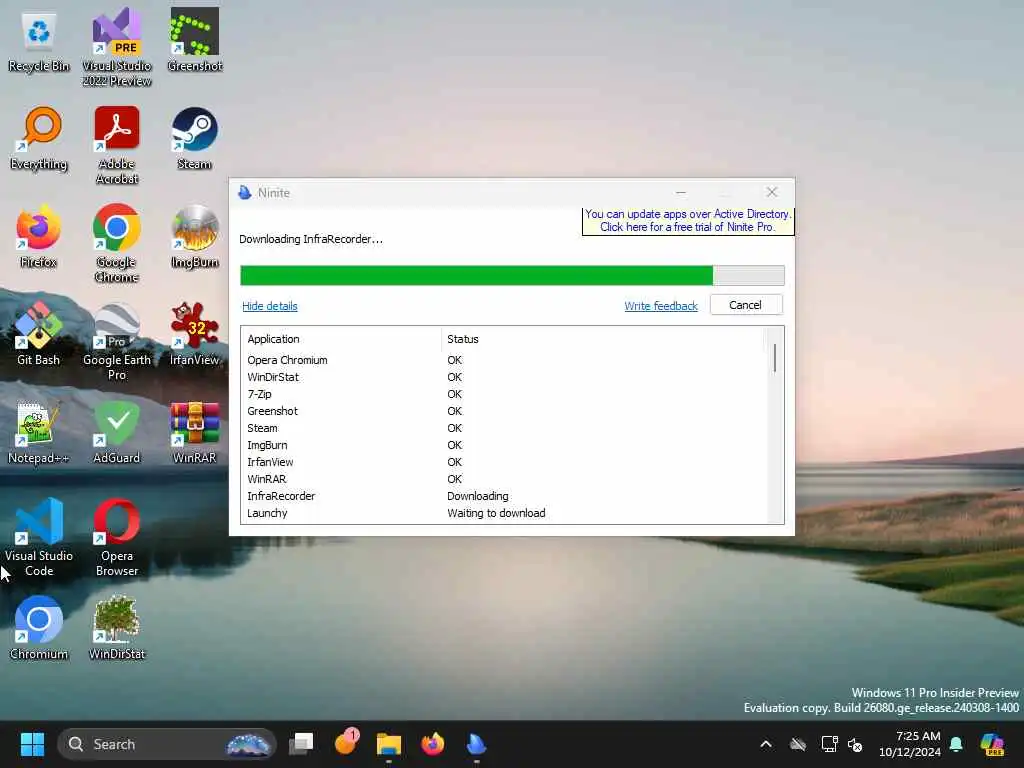Select the Everything search desktop icon

[39, 139]
